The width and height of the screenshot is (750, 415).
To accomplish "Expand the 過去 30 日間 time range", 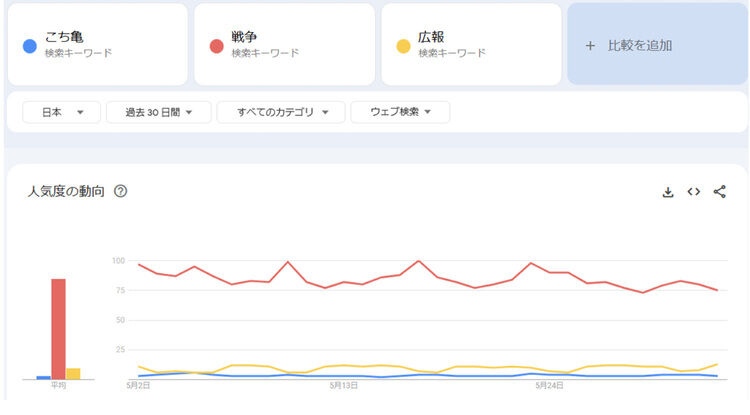I will [158, 112].
